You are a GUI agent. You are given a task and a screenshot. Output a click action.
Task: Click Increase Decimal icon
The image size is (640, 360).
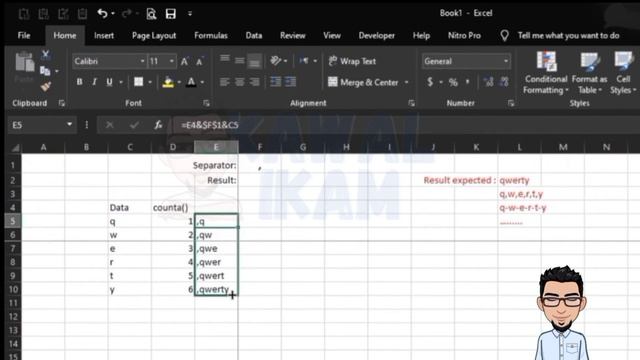pyautogui.click(x=488, y=82)
